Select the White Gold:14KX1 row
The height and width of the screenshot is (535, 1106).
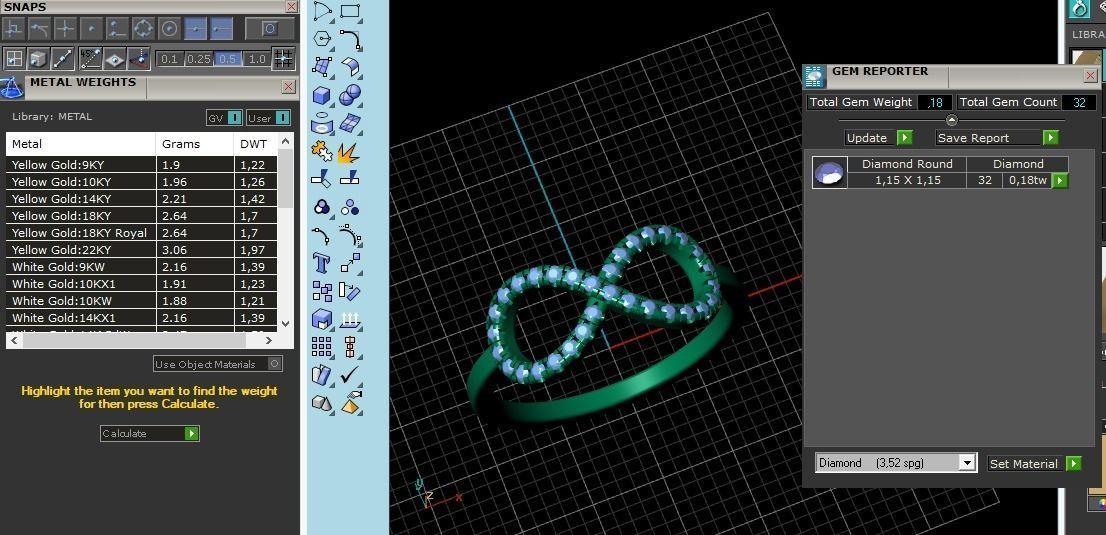pos(141,318)
